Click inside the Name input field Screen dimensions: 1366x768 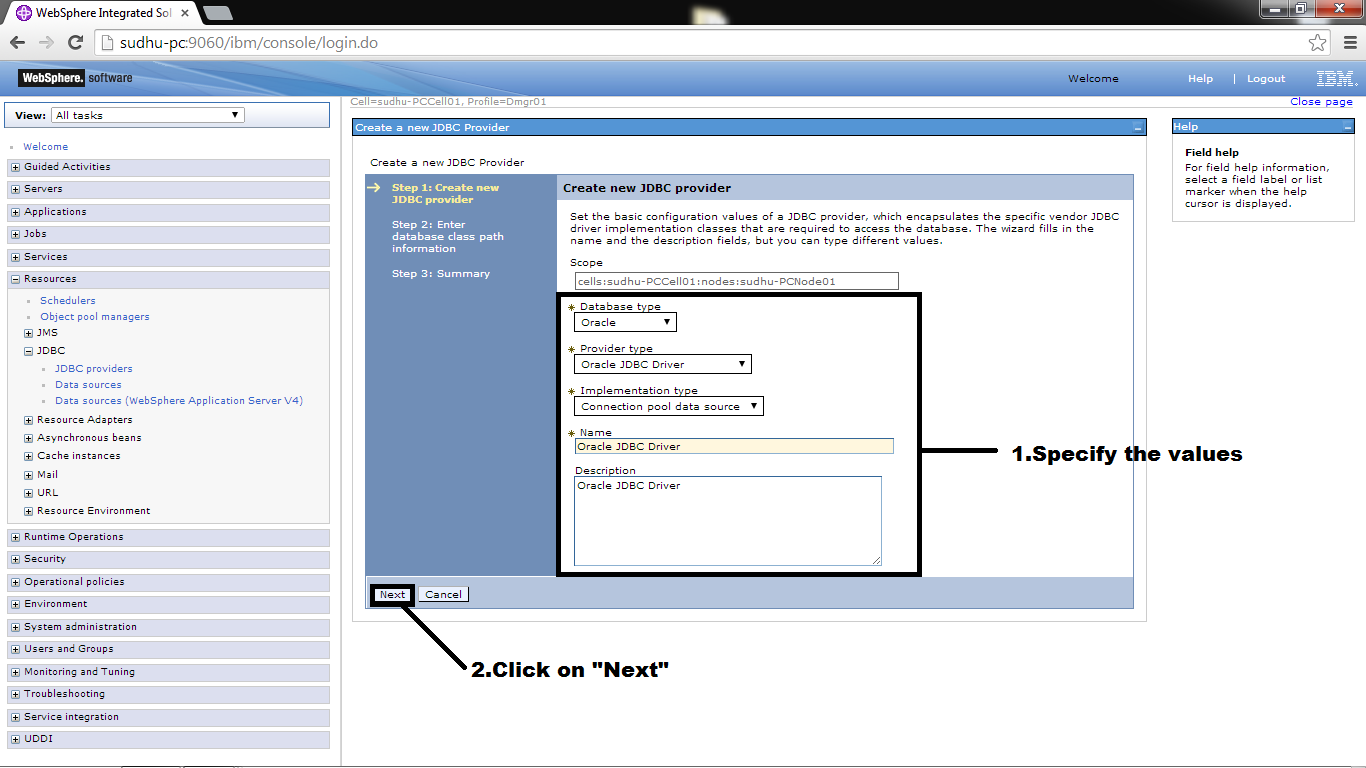pos(732,446)
